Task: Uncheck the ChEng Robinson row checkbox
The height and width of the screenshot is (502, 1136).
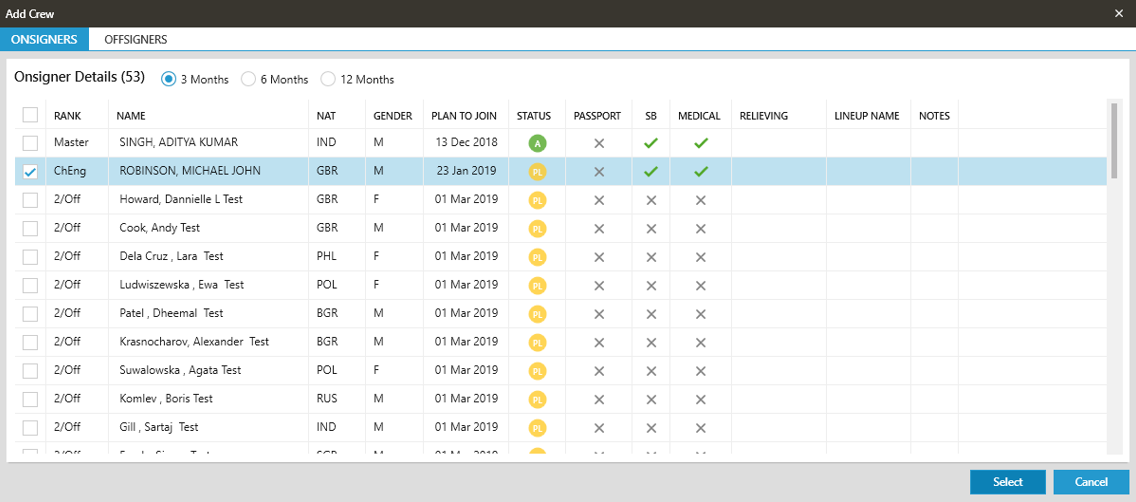Action: 30,172
